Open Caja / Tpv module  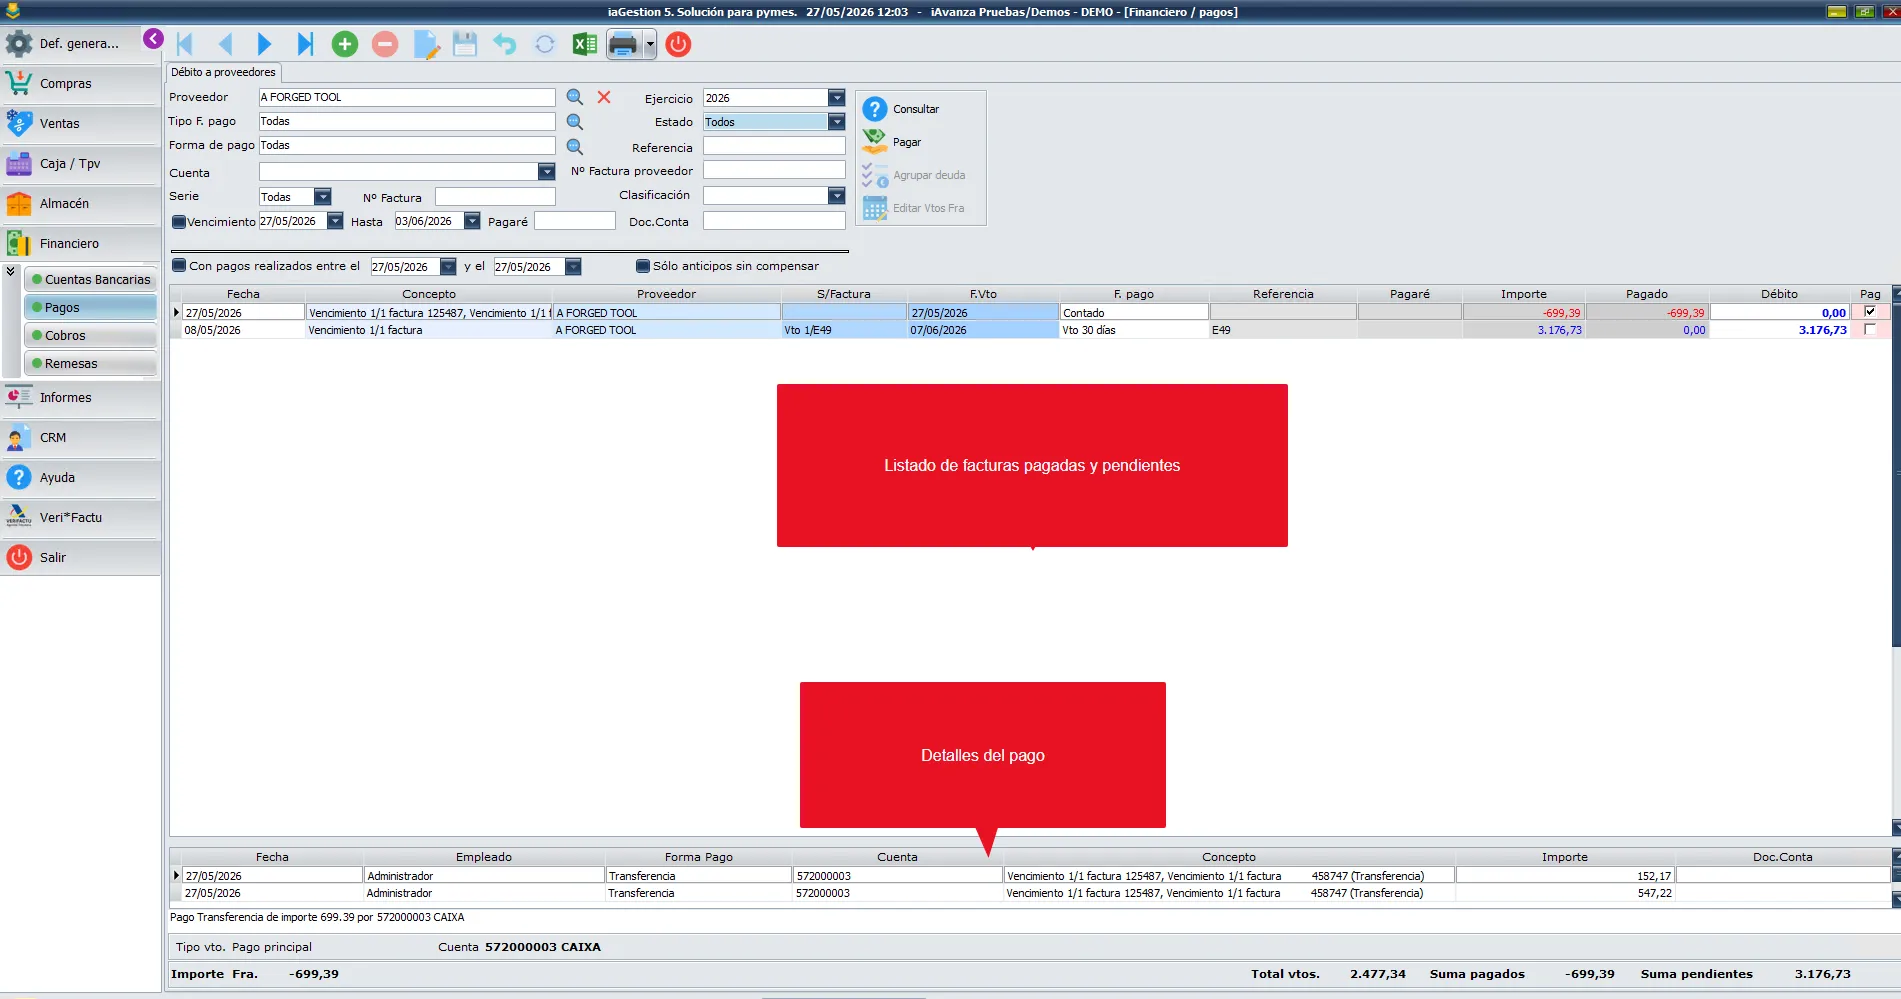80,164
